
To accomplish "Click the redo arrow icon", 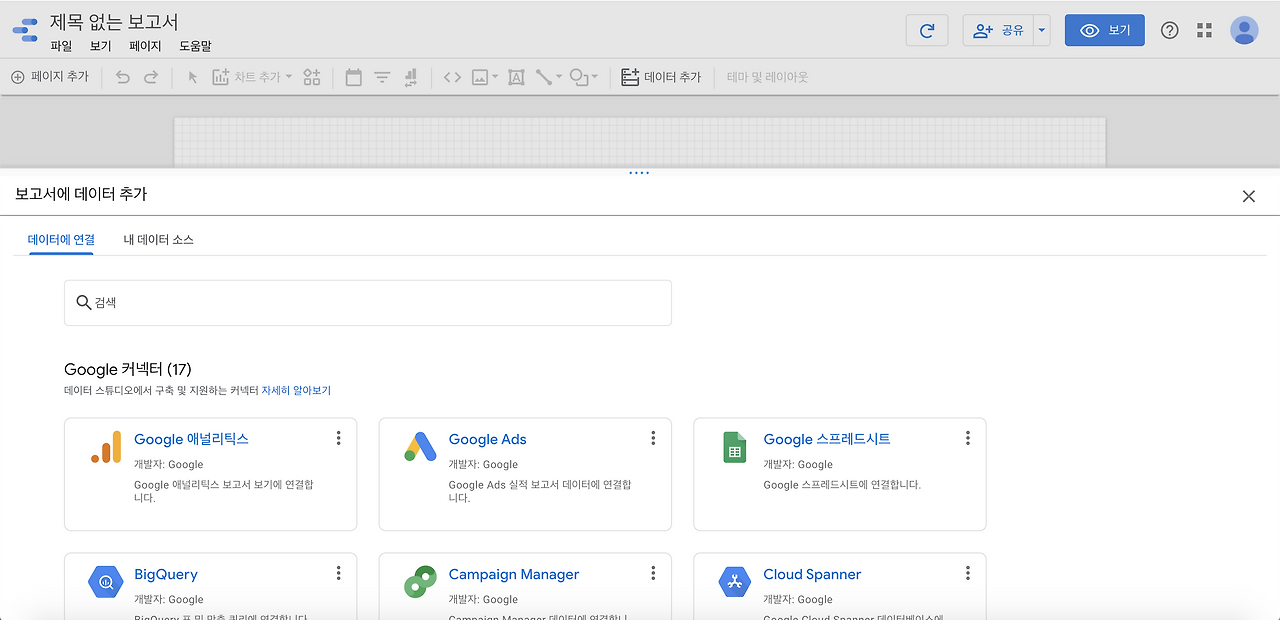I will 151,77.
